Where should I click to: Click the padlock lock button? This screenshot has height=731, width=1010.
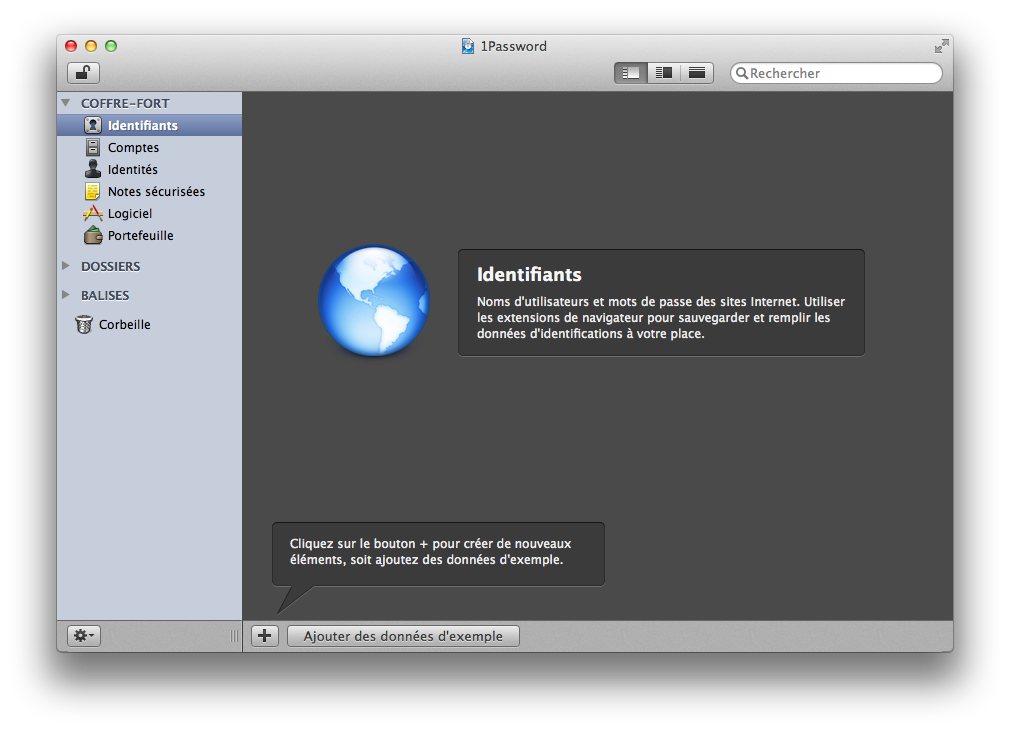coord(83,73)
